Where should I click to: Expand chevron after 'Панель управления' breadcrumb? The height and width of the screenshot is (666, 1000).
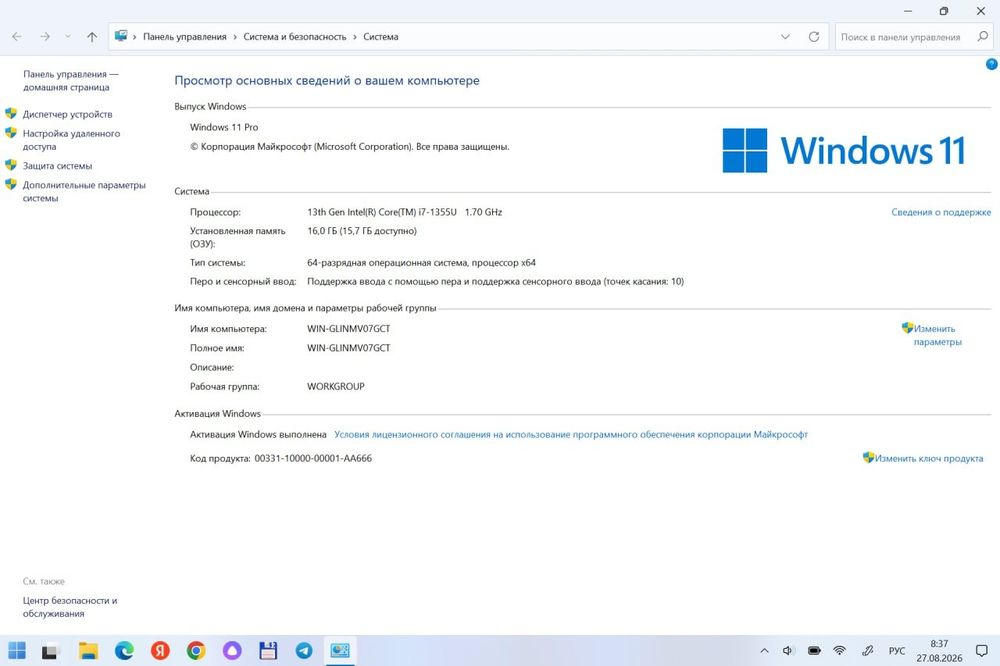point(235,37)
